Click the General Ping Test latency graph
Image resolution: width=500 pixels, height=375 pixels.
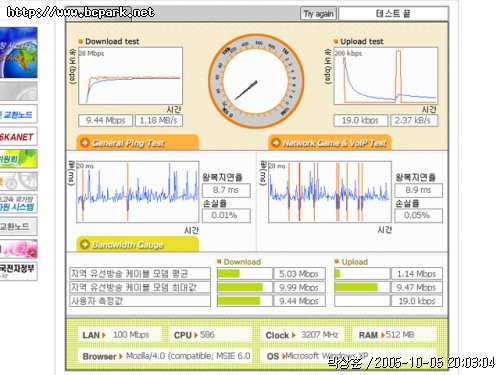point(138,192)
